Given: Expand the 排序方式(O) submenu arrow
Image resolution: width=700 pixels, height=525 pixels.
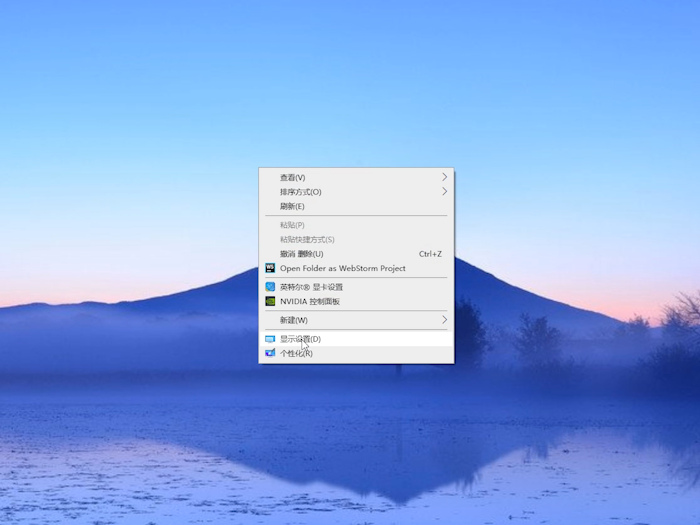Looking at the screenshot, I should [x=445, y=191].
